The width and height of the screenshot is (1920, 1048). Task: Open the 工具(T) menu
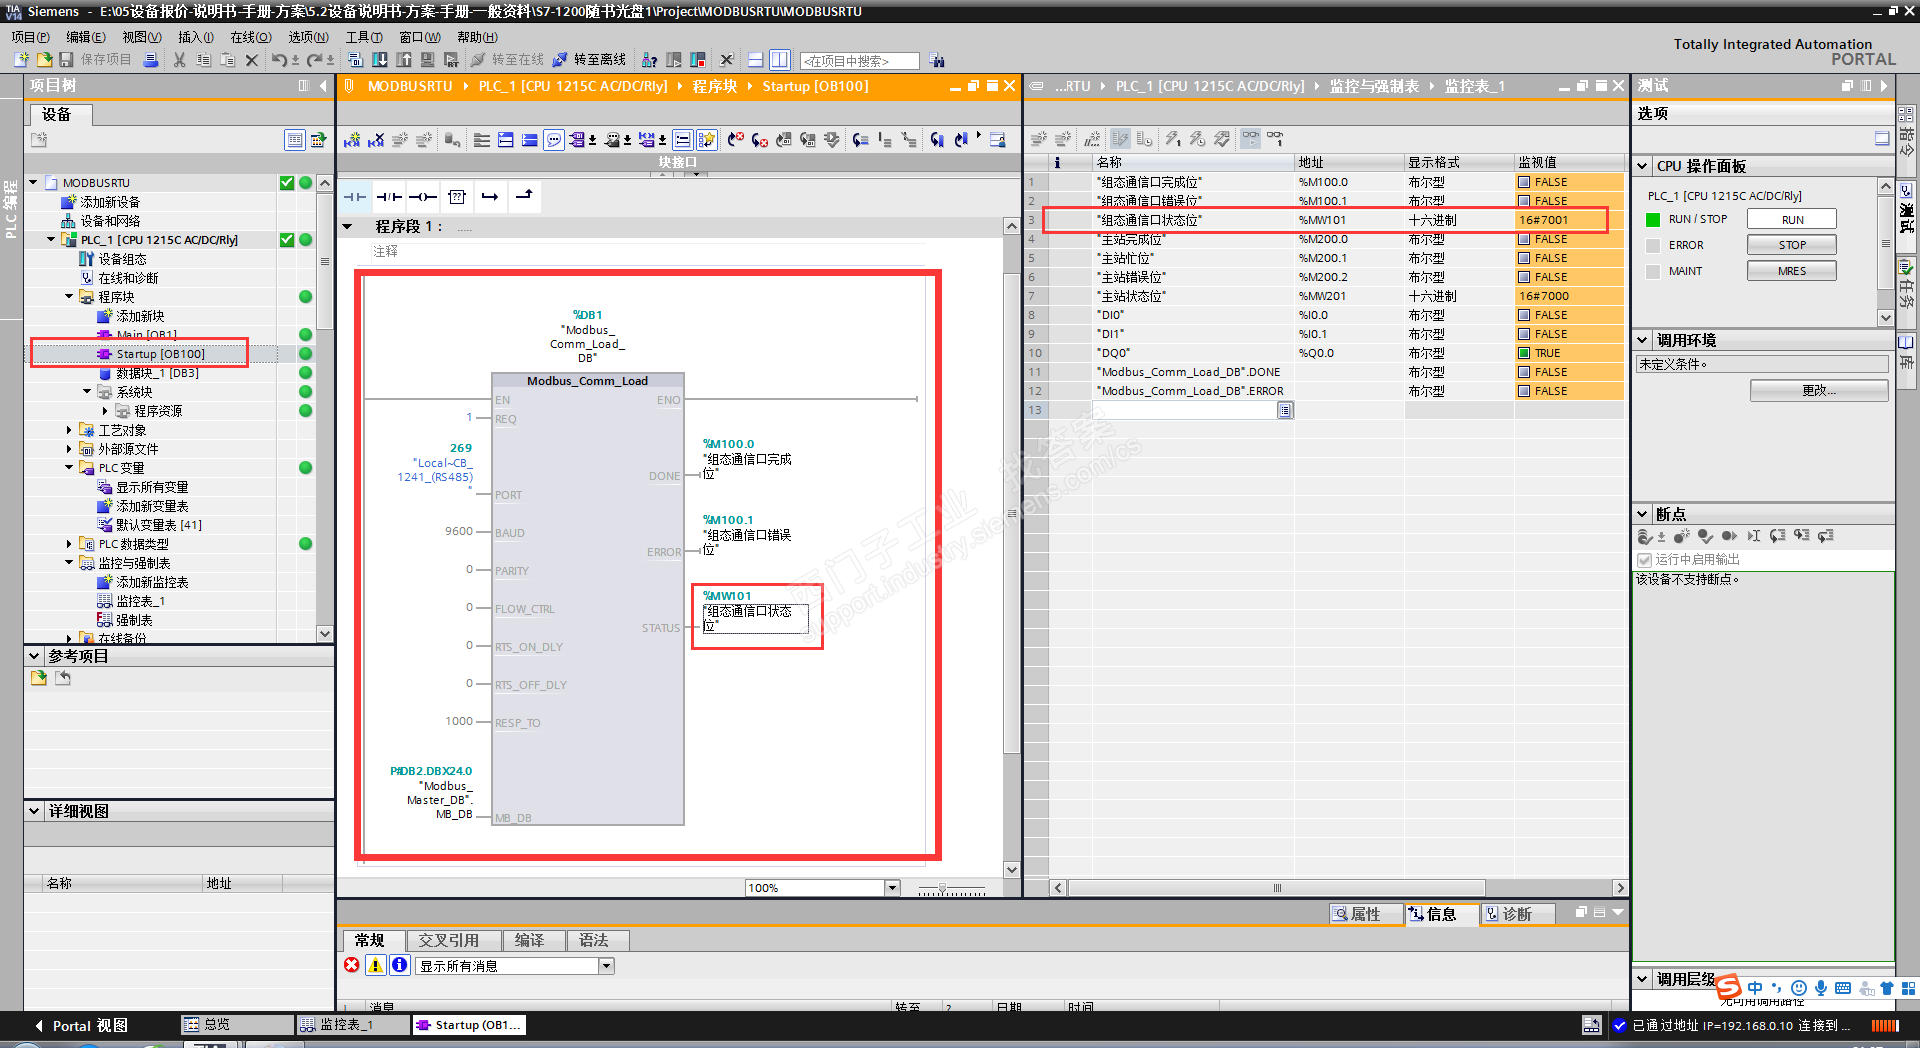point(364,37)
